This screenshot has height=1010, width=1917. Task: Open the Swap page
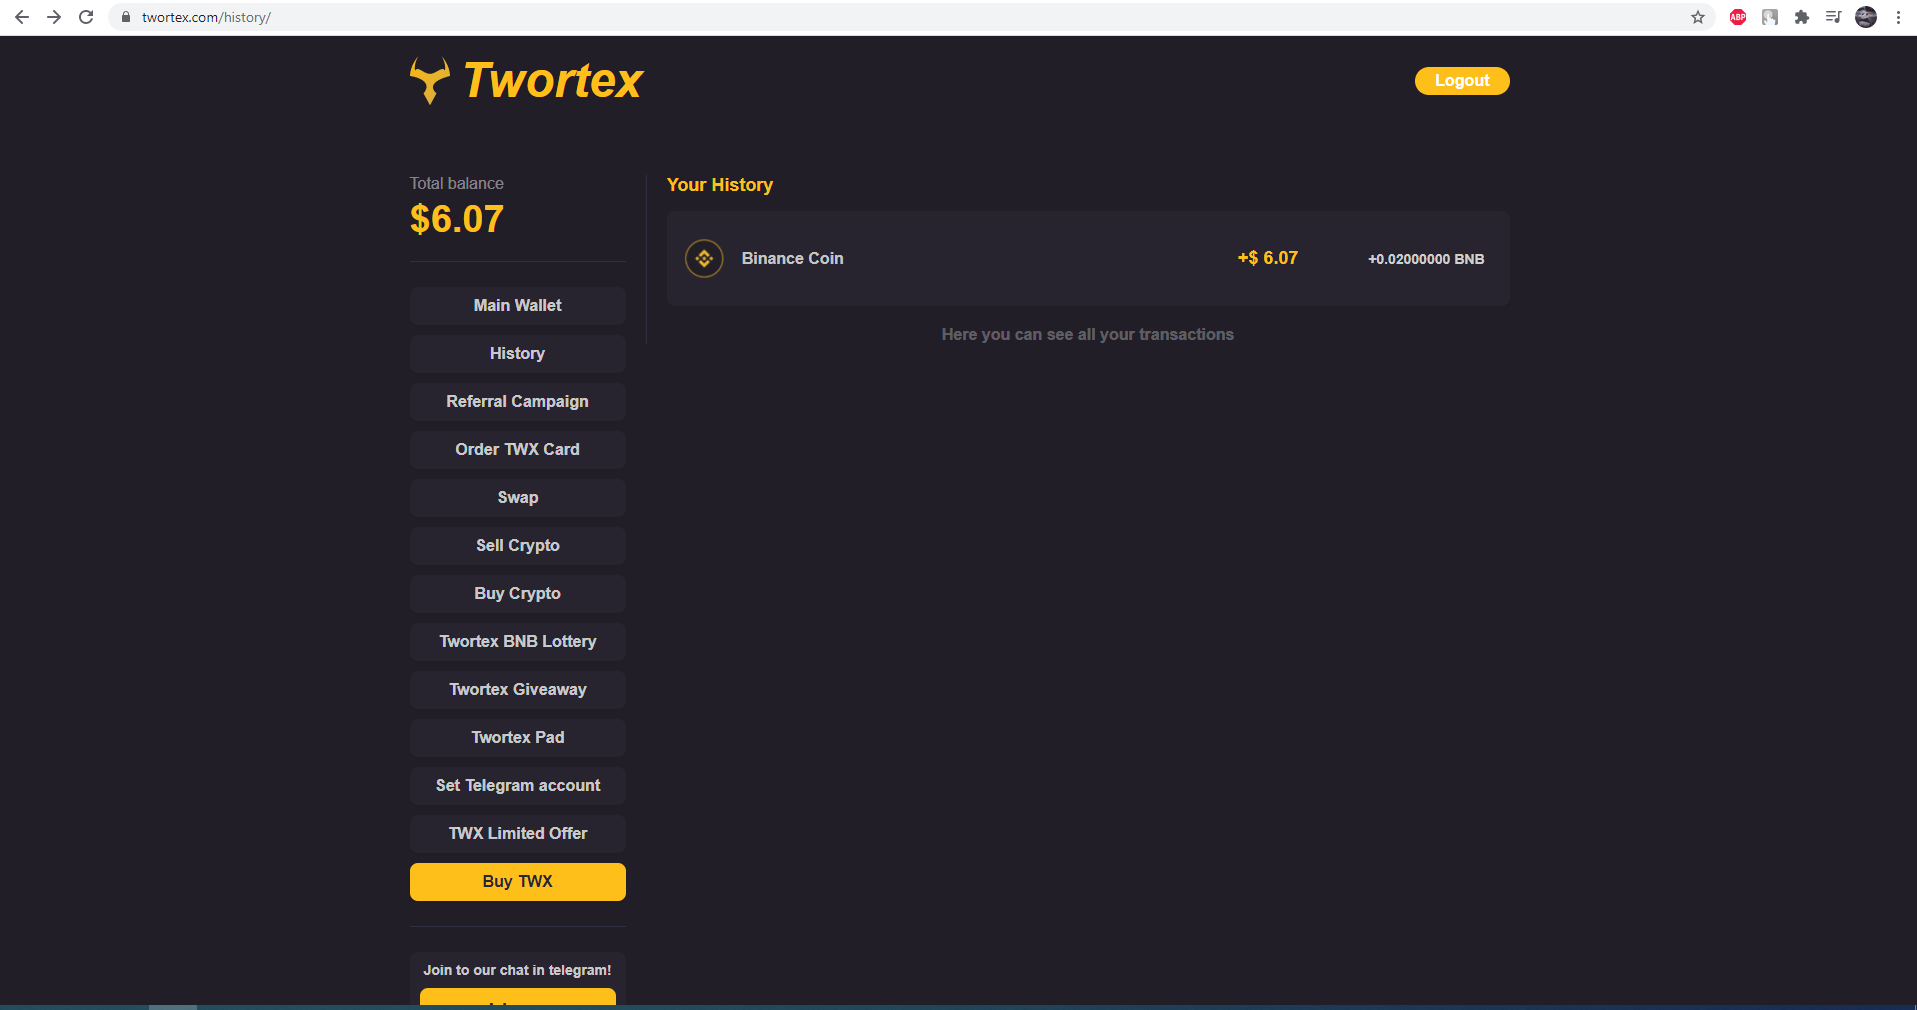[x=518, y=498]
